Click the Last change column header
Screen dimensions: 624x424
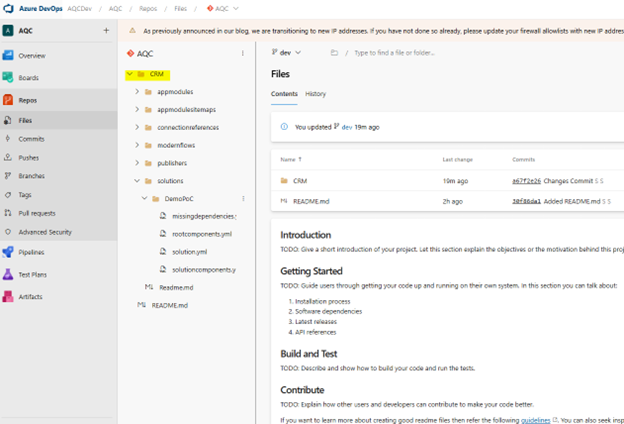click(x=458, y=160)
